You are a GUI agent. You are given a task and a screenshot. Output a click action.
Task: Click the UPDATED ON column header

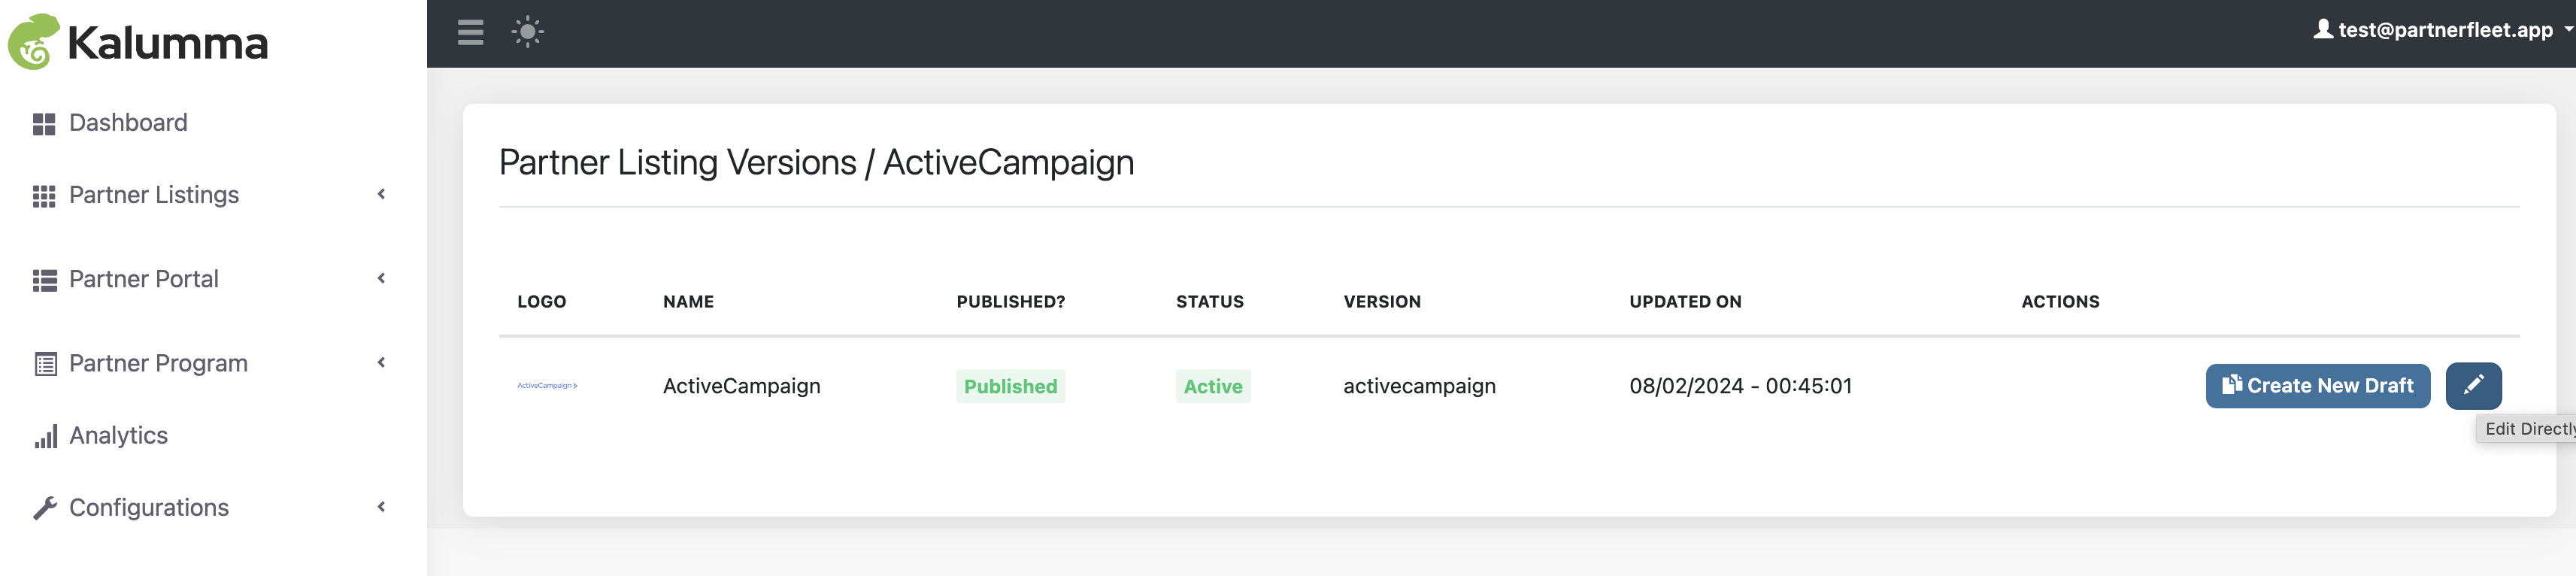point(1685,302)
